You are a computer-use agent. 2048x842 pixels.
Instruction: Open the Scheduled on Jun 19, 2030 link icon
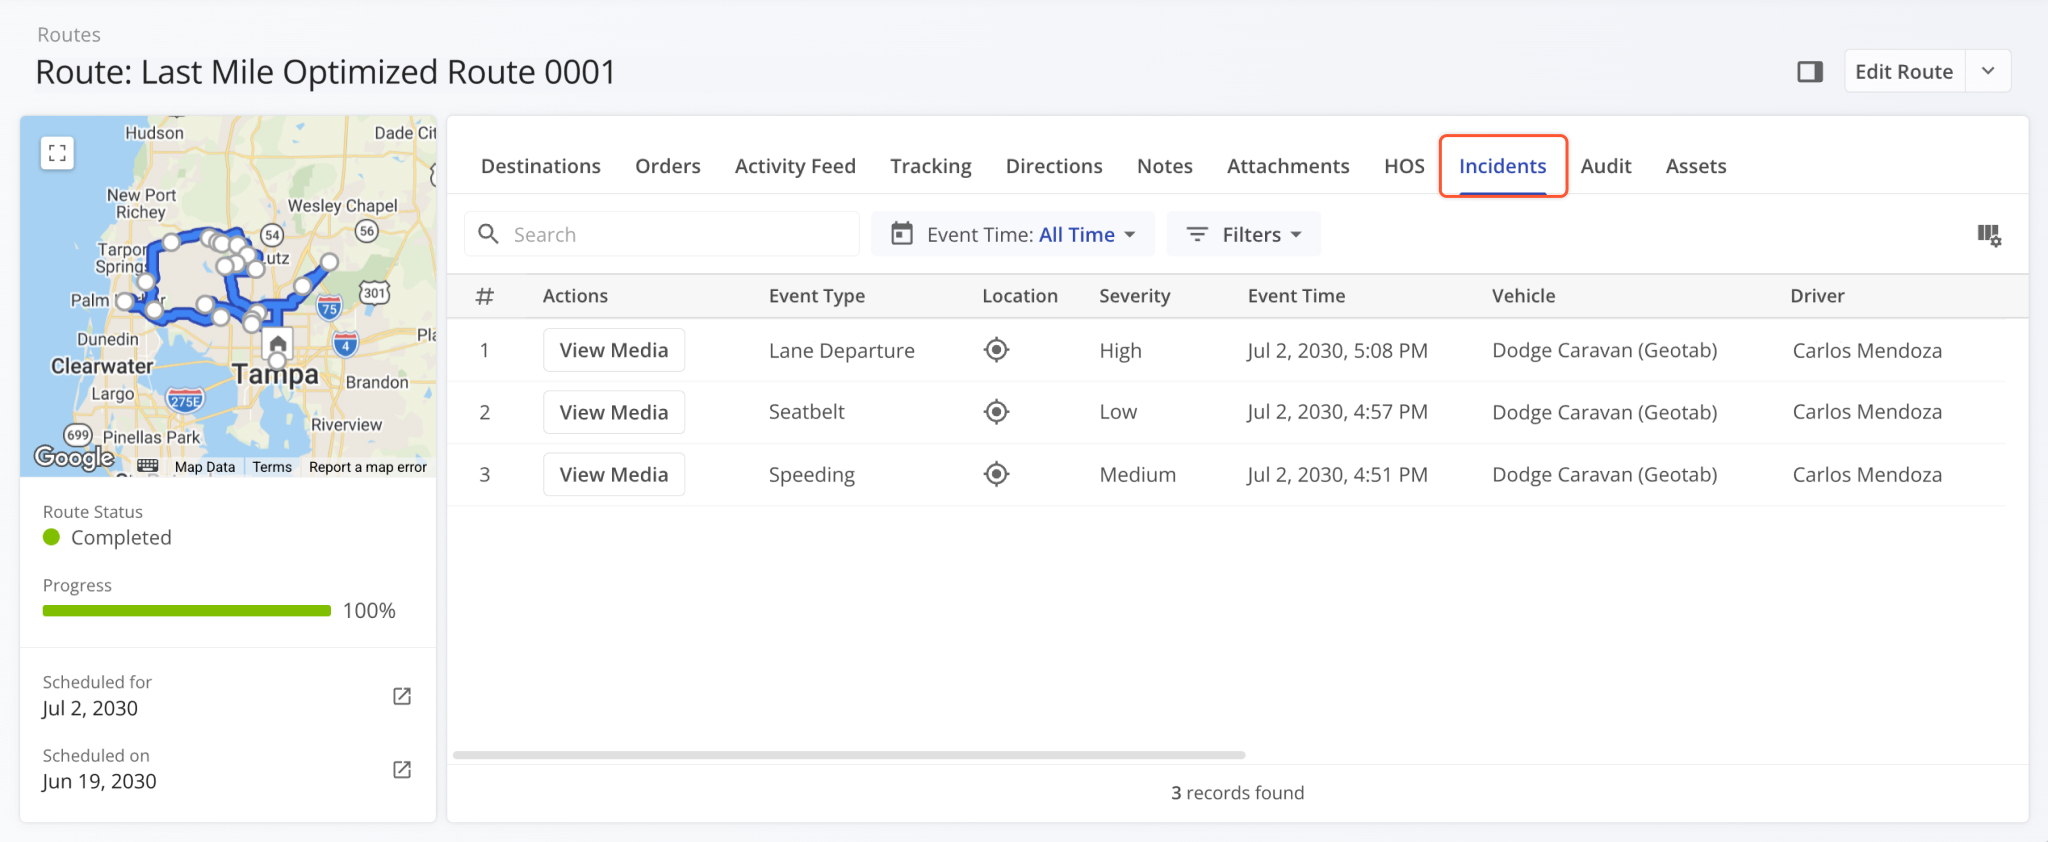click(x=402, y=769)
